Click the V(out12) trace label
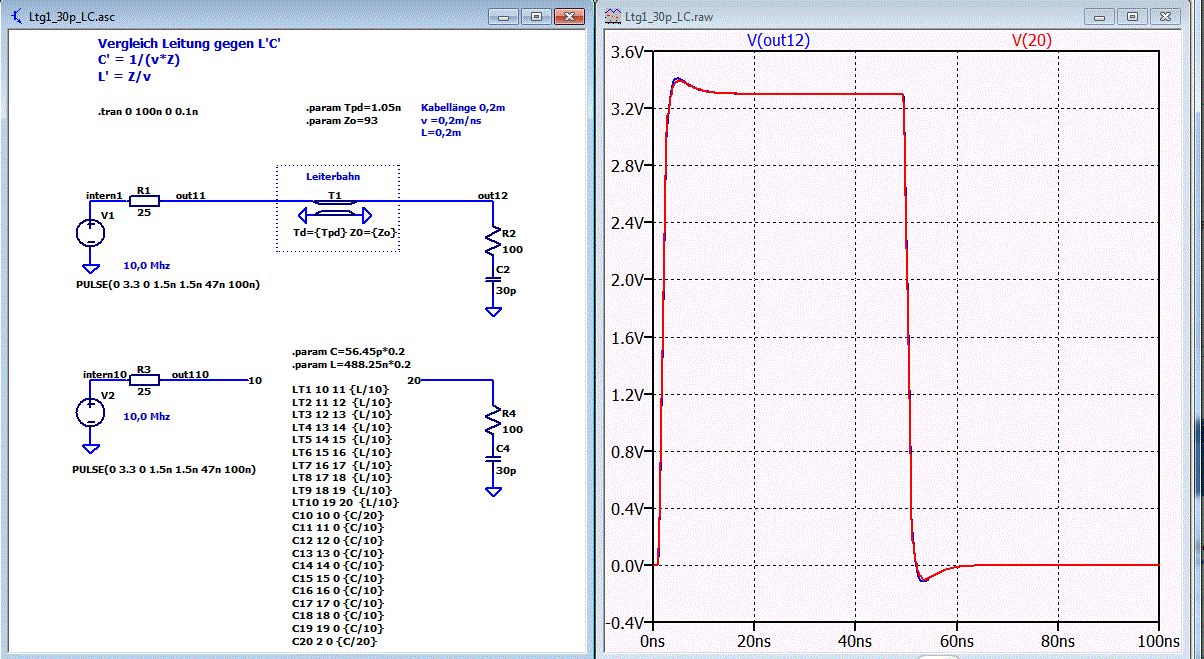The height and width of the screenshot is (659, 1204). click(x=778, y=40)
